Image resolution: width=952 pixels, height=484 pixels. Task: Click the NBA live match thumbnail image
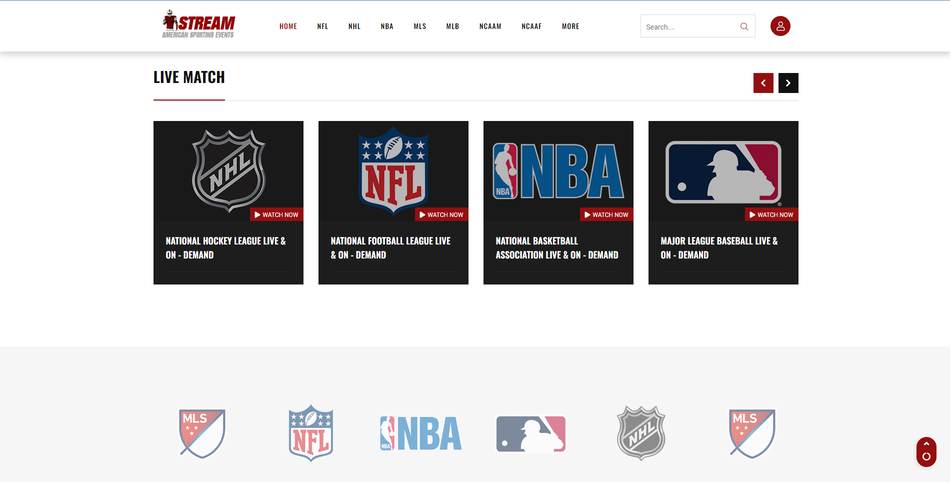(x=558, y=170)
